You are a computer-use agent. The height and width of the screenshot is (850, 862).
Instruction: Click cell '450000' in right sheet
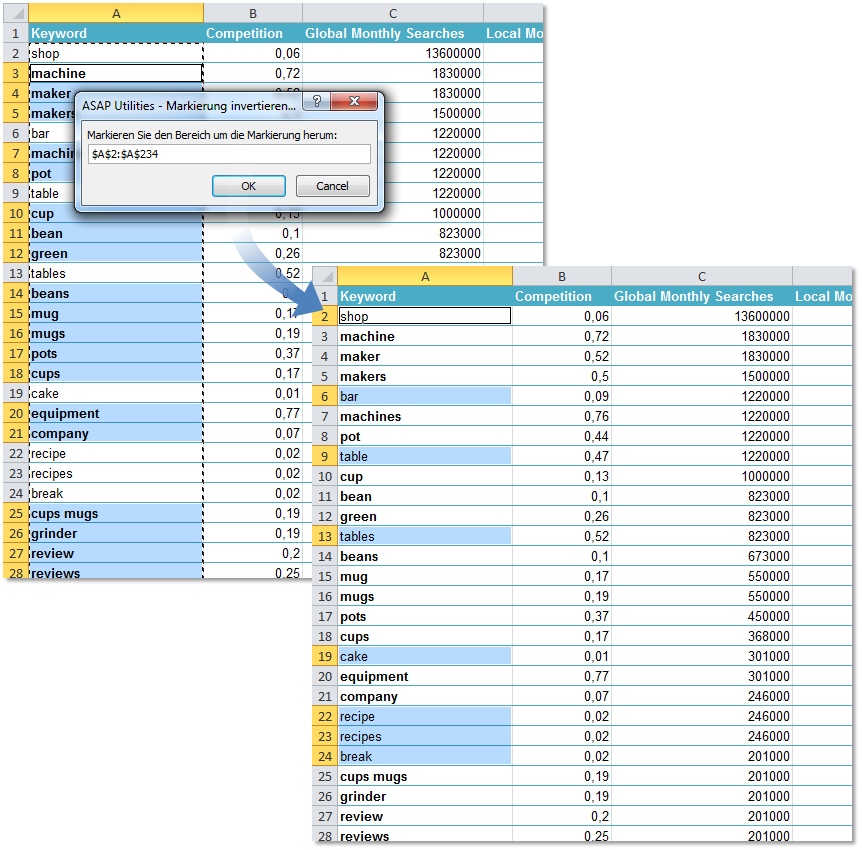coord(702,616)
